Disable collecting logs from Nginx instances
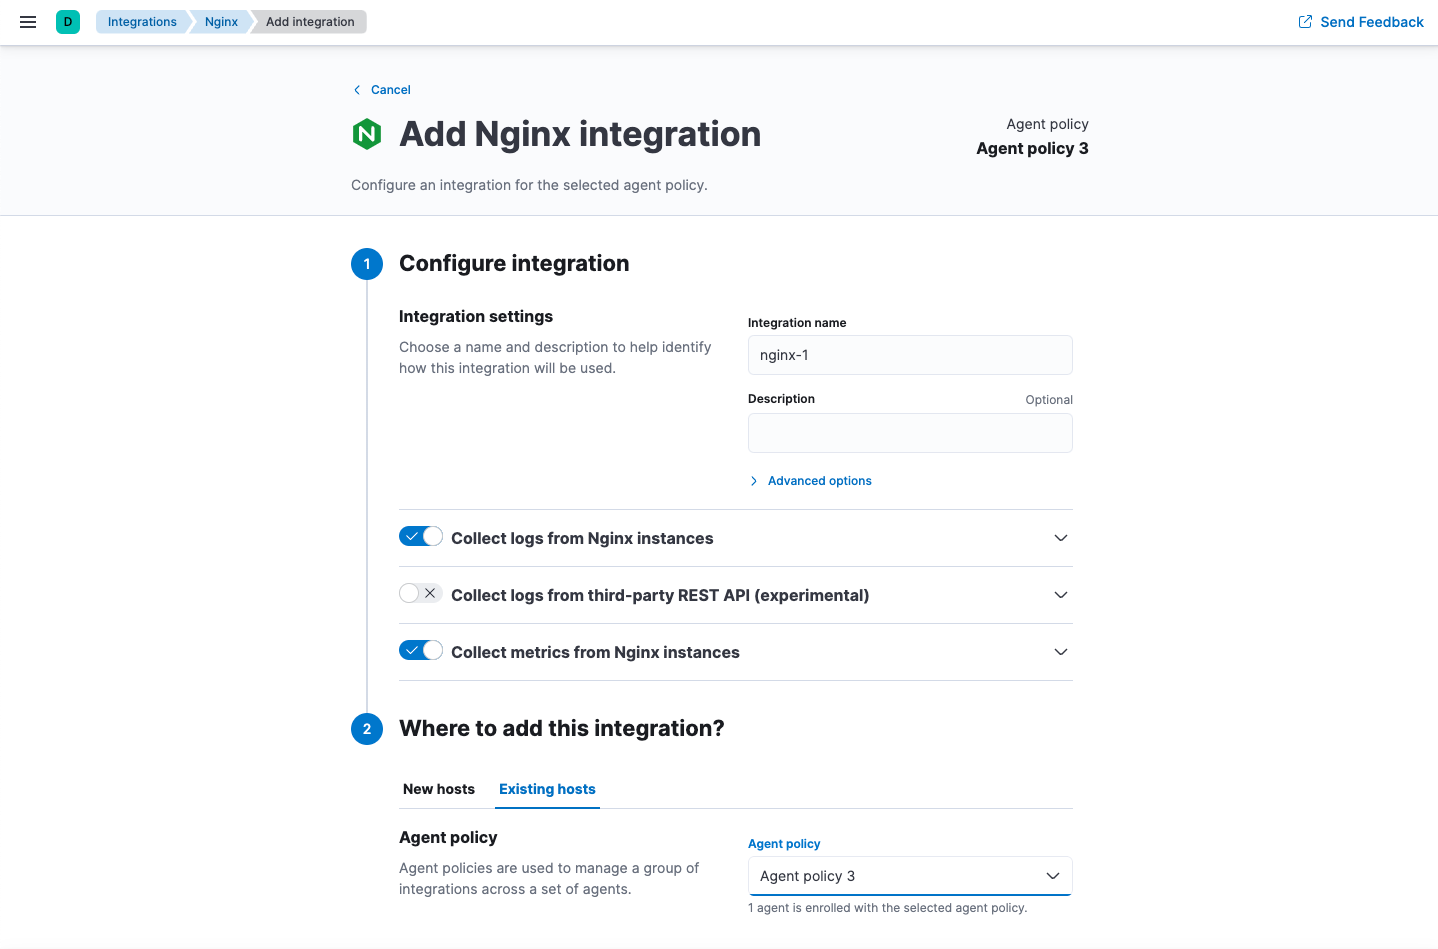1438x949 pixels. pos(420,535)
